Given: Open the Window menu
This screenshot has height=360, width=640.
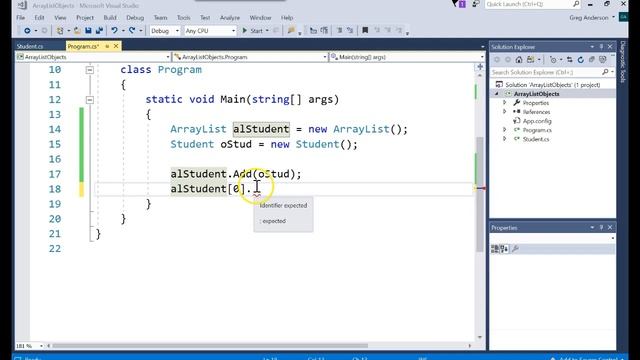Looking at the screenshot, I should [260, 18].
